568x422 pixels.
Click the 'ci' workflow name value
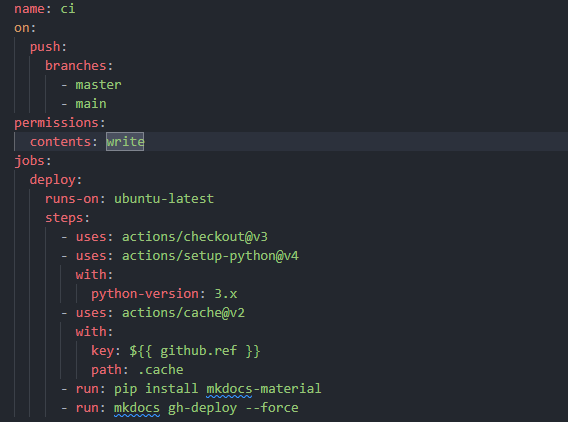pyautogui.click(x=68, y=9)
